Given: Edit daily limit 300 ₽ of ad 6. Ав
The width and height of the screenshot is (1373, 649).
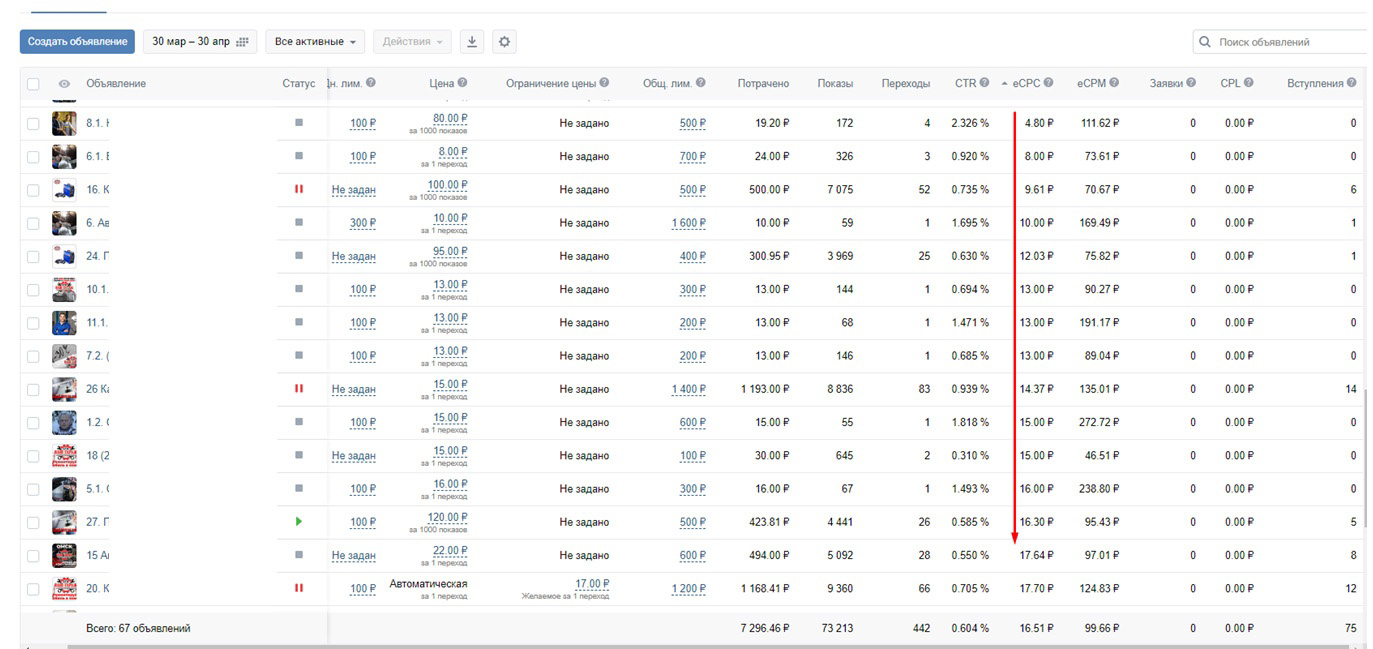Looking at the screenshot, I should point(363,223).
